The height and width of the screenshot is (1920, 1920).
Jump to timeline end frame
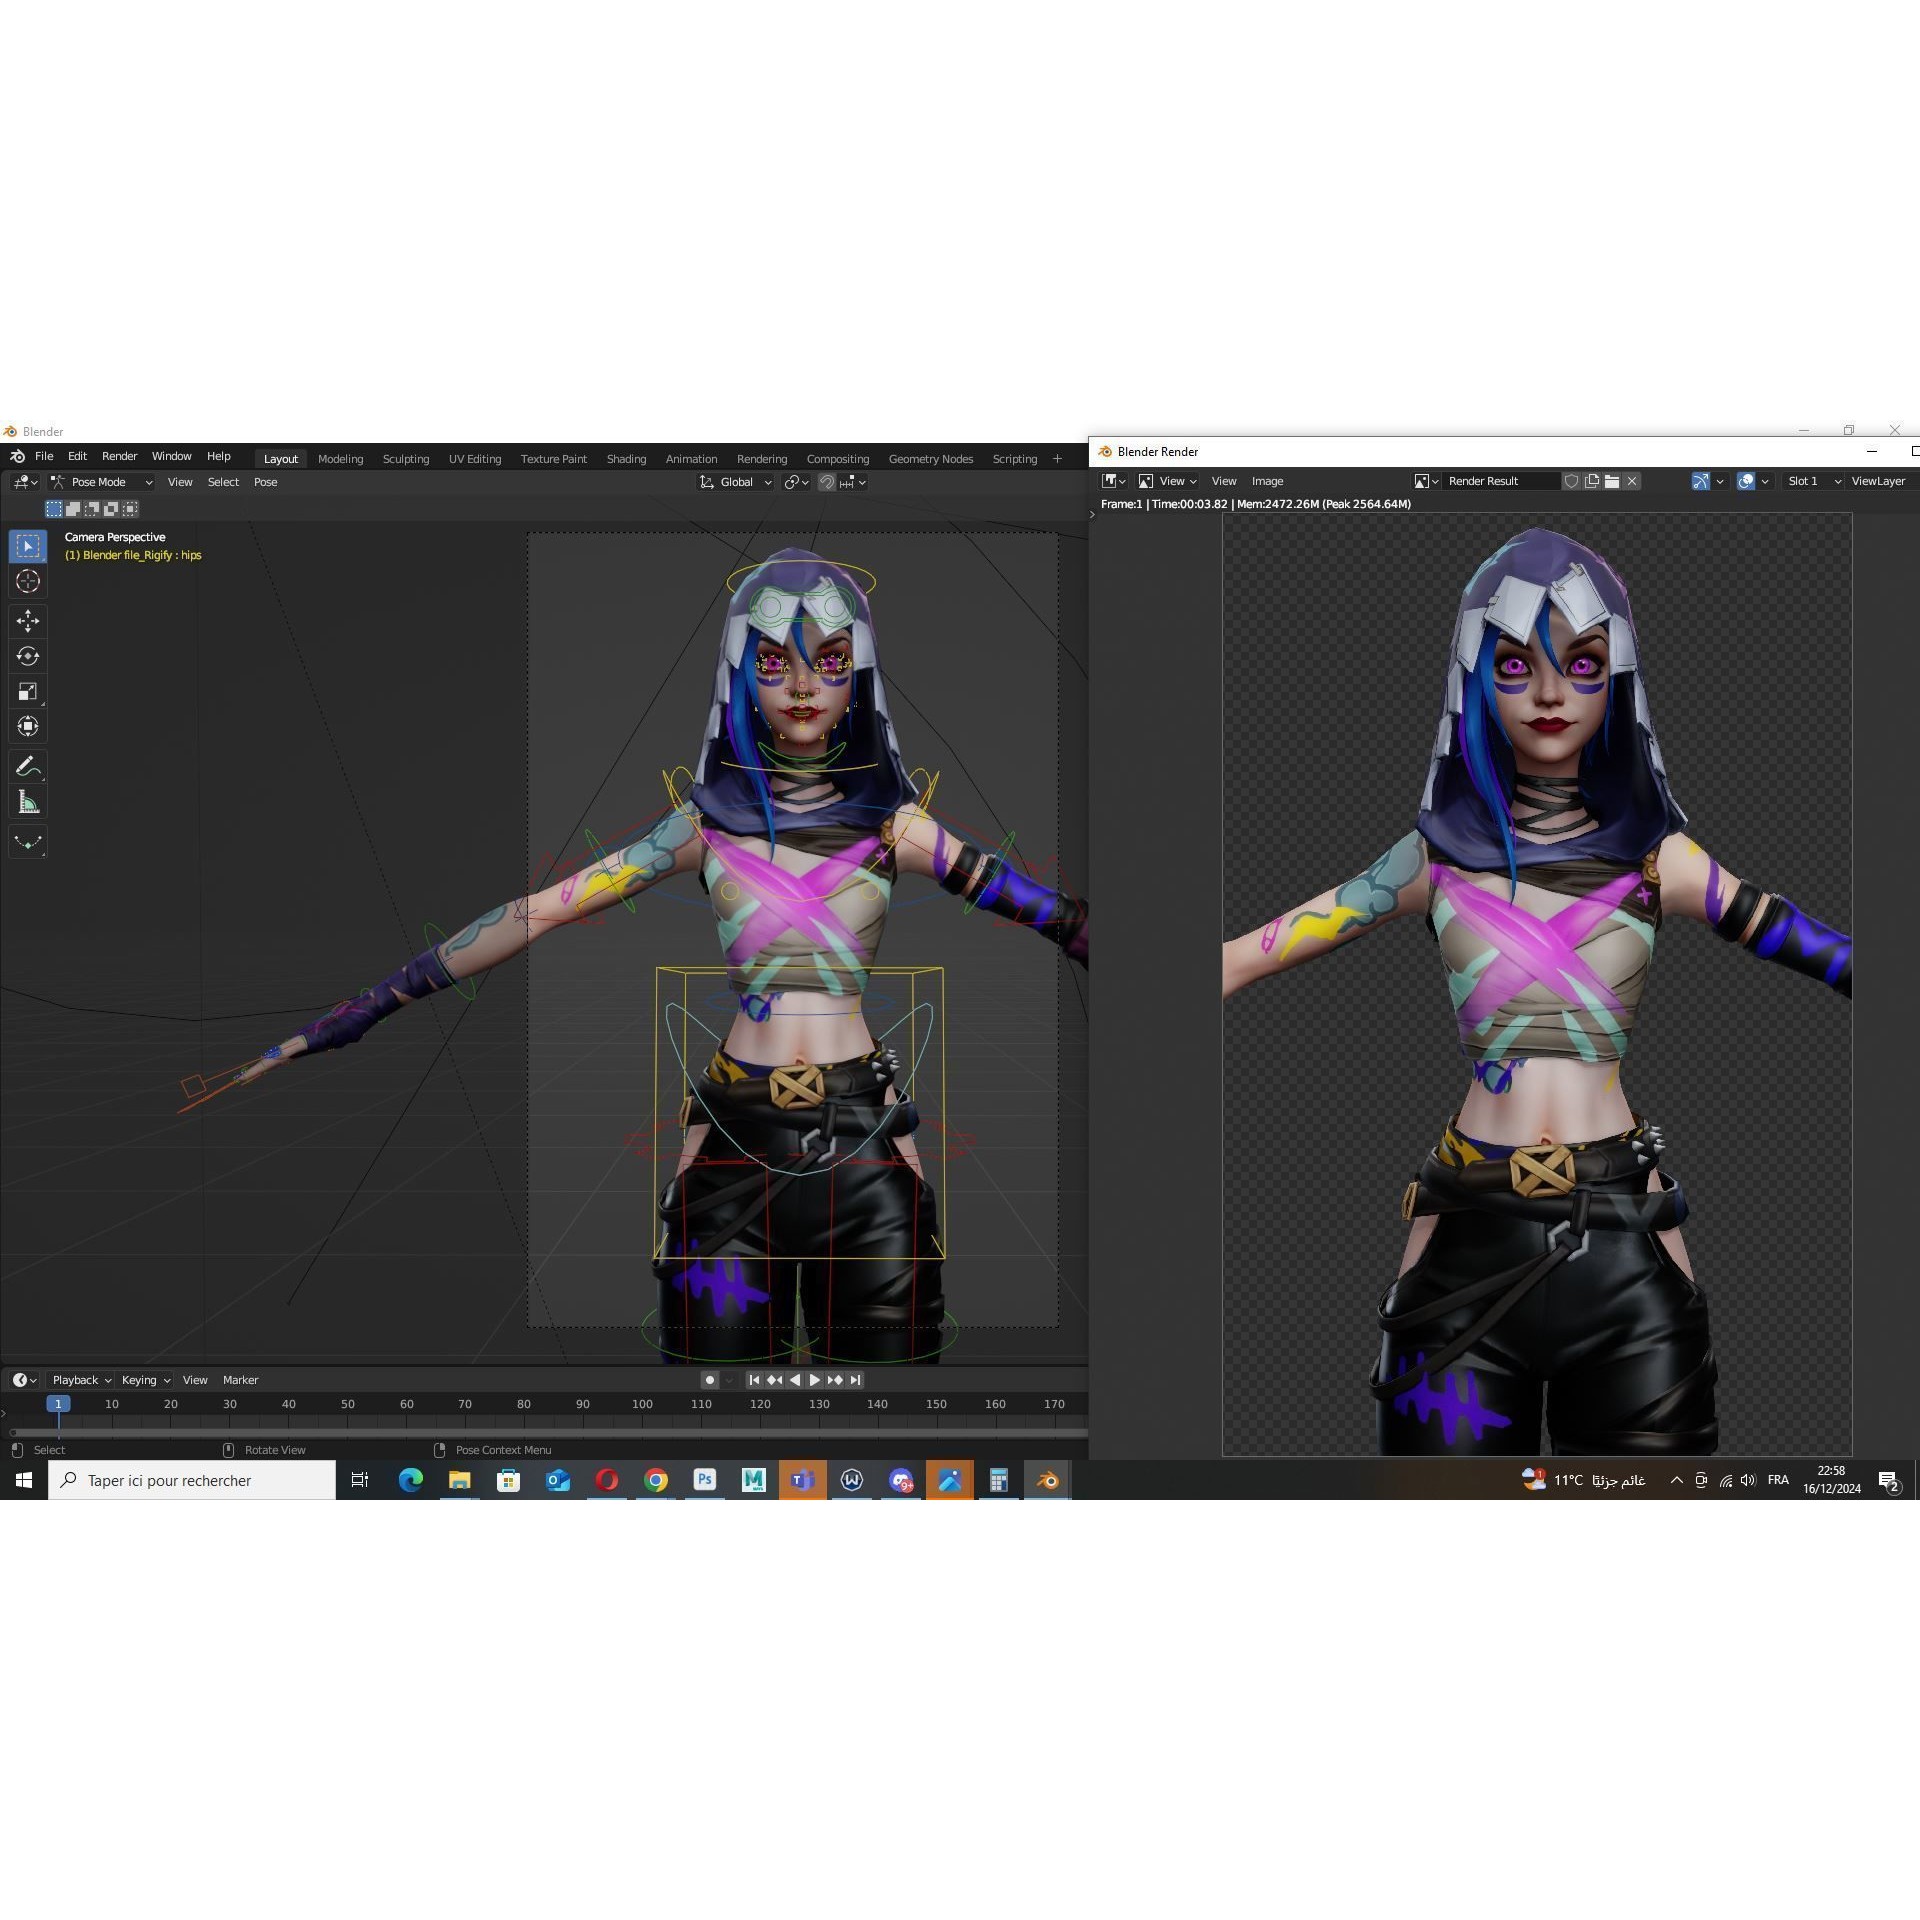855,1380
